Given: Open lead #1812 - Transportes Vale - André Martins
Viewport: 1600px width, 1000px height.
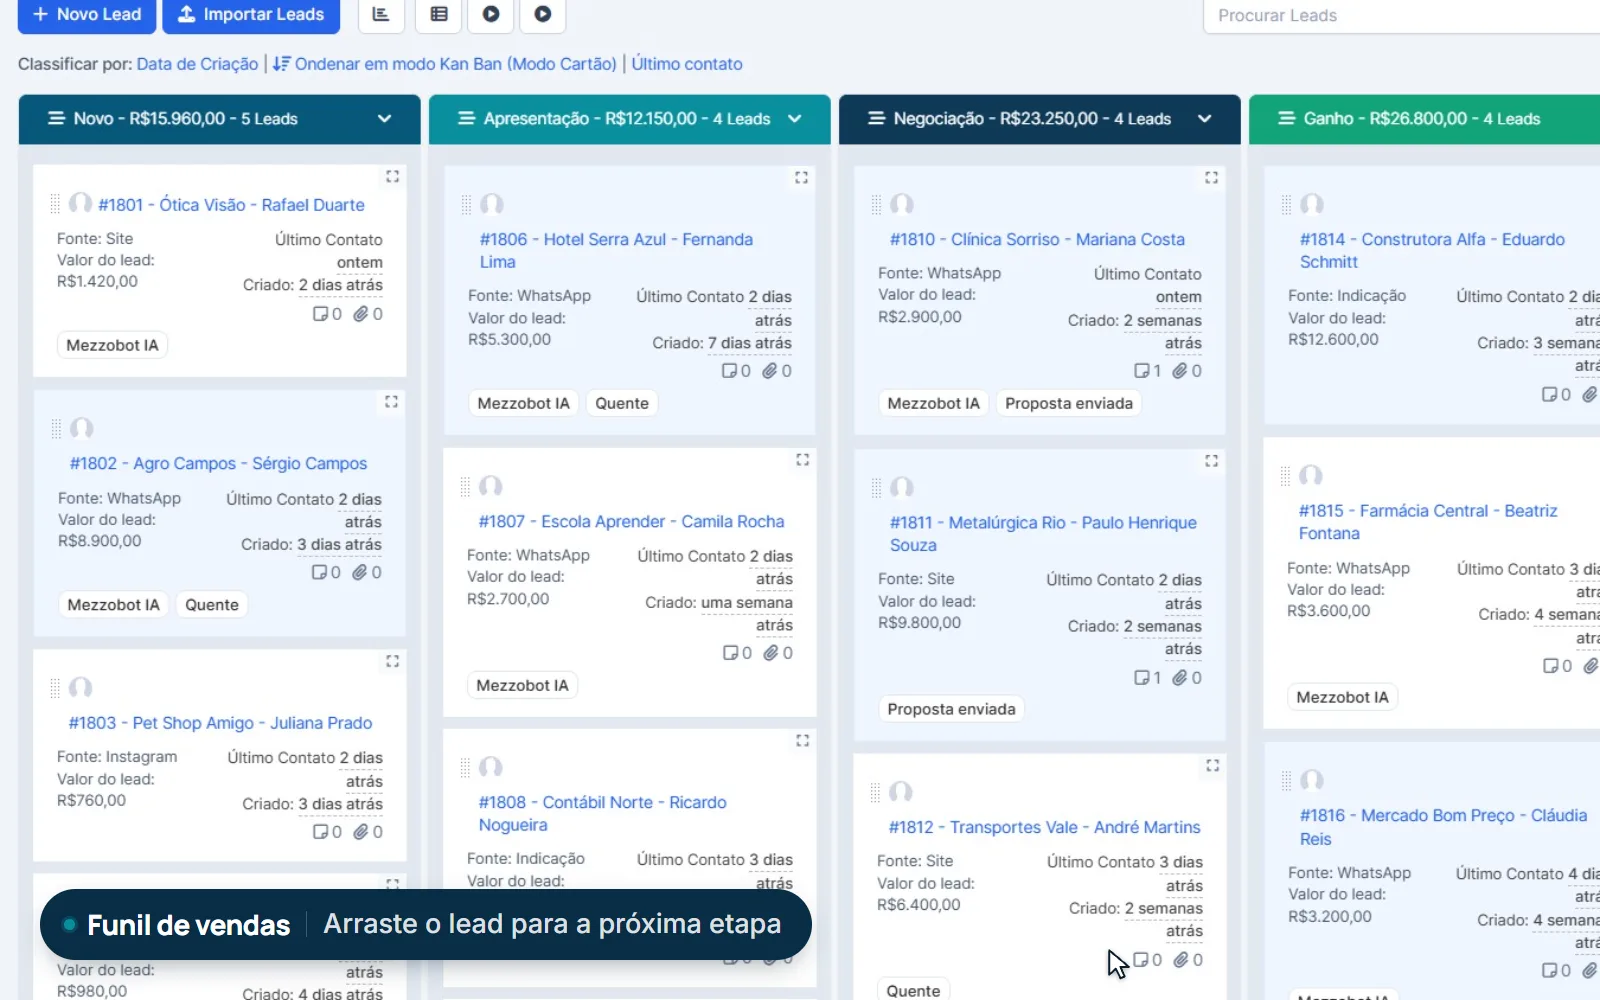Looking at the screenshot, I should coord(1045,828).
